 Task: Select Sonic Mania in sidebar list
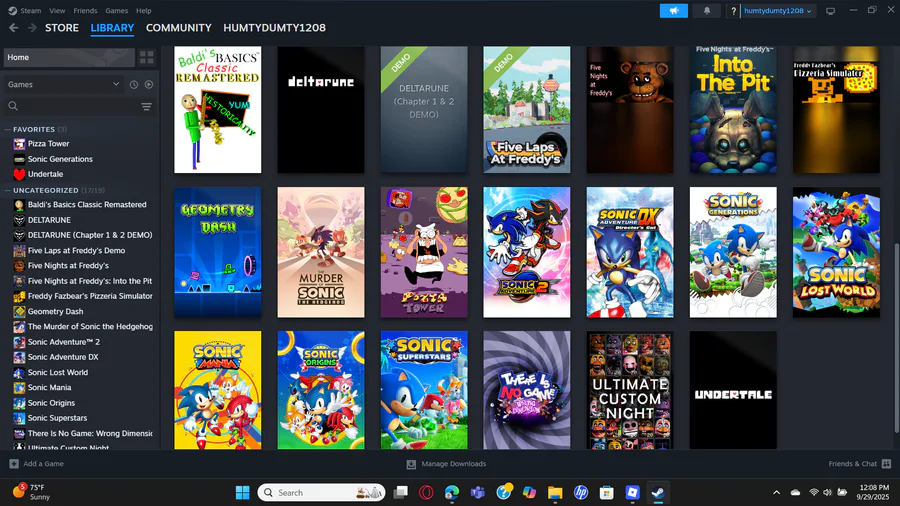pos(49,387)
